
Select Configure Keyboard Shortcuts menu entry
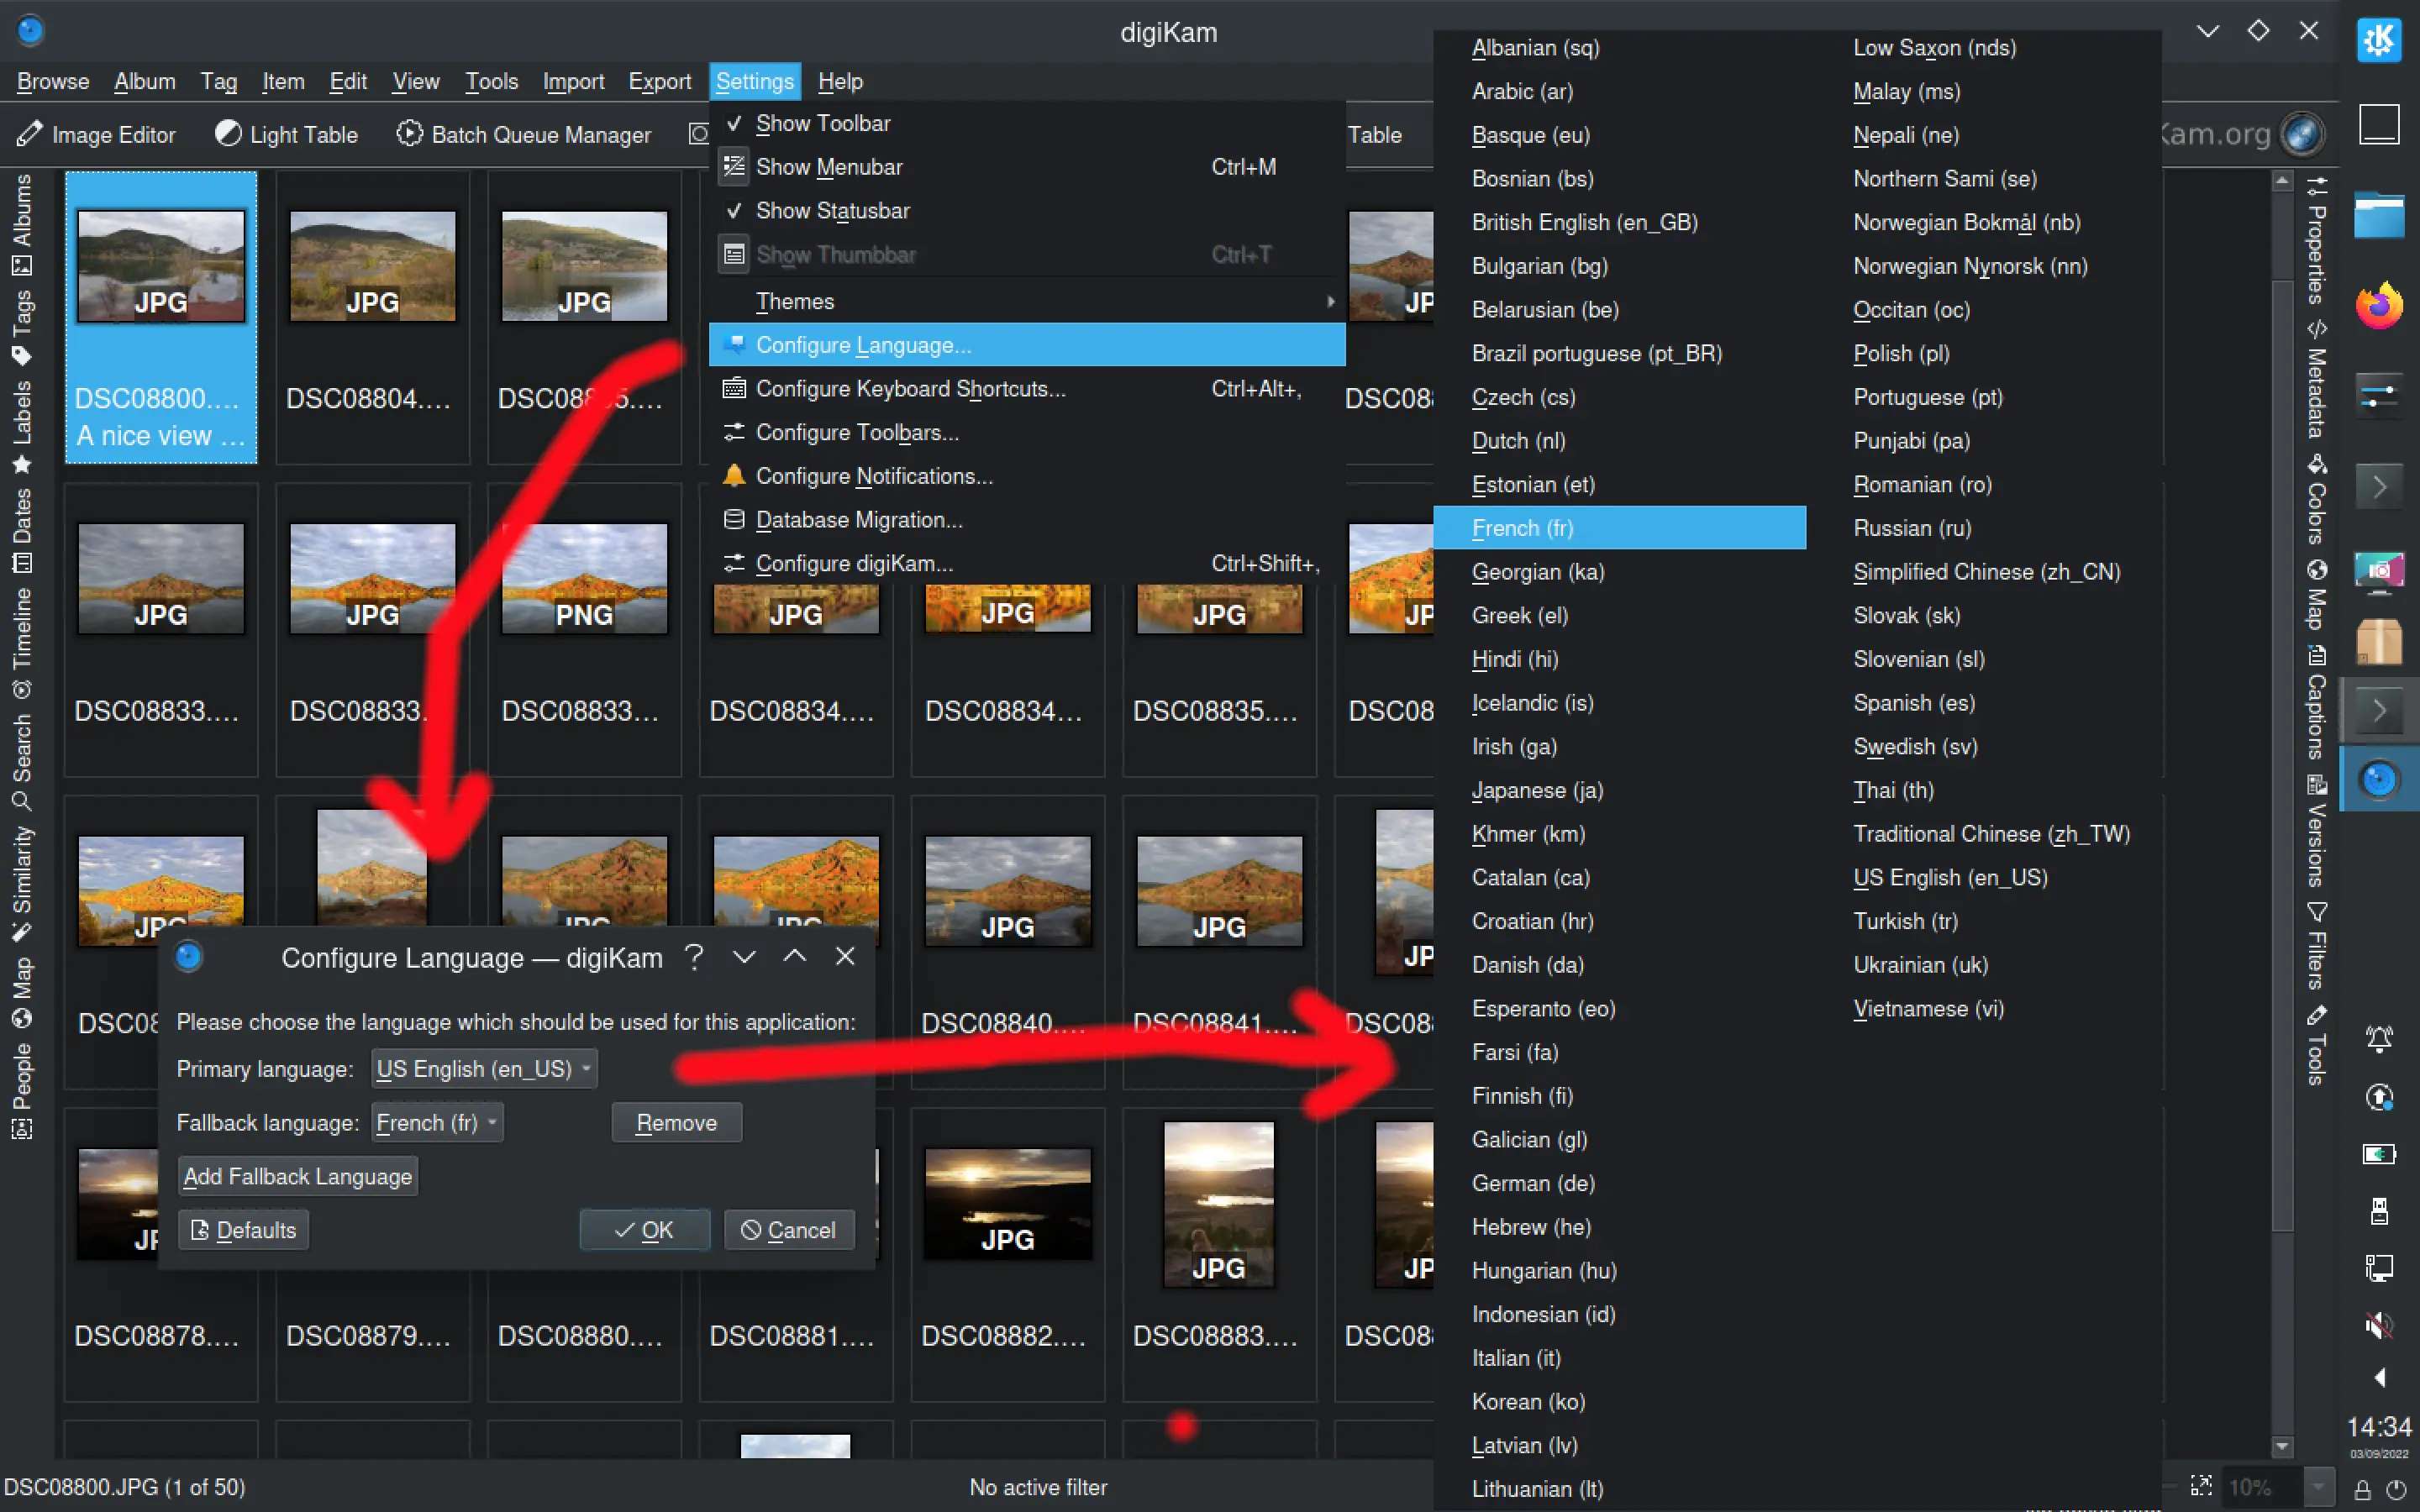910,389
